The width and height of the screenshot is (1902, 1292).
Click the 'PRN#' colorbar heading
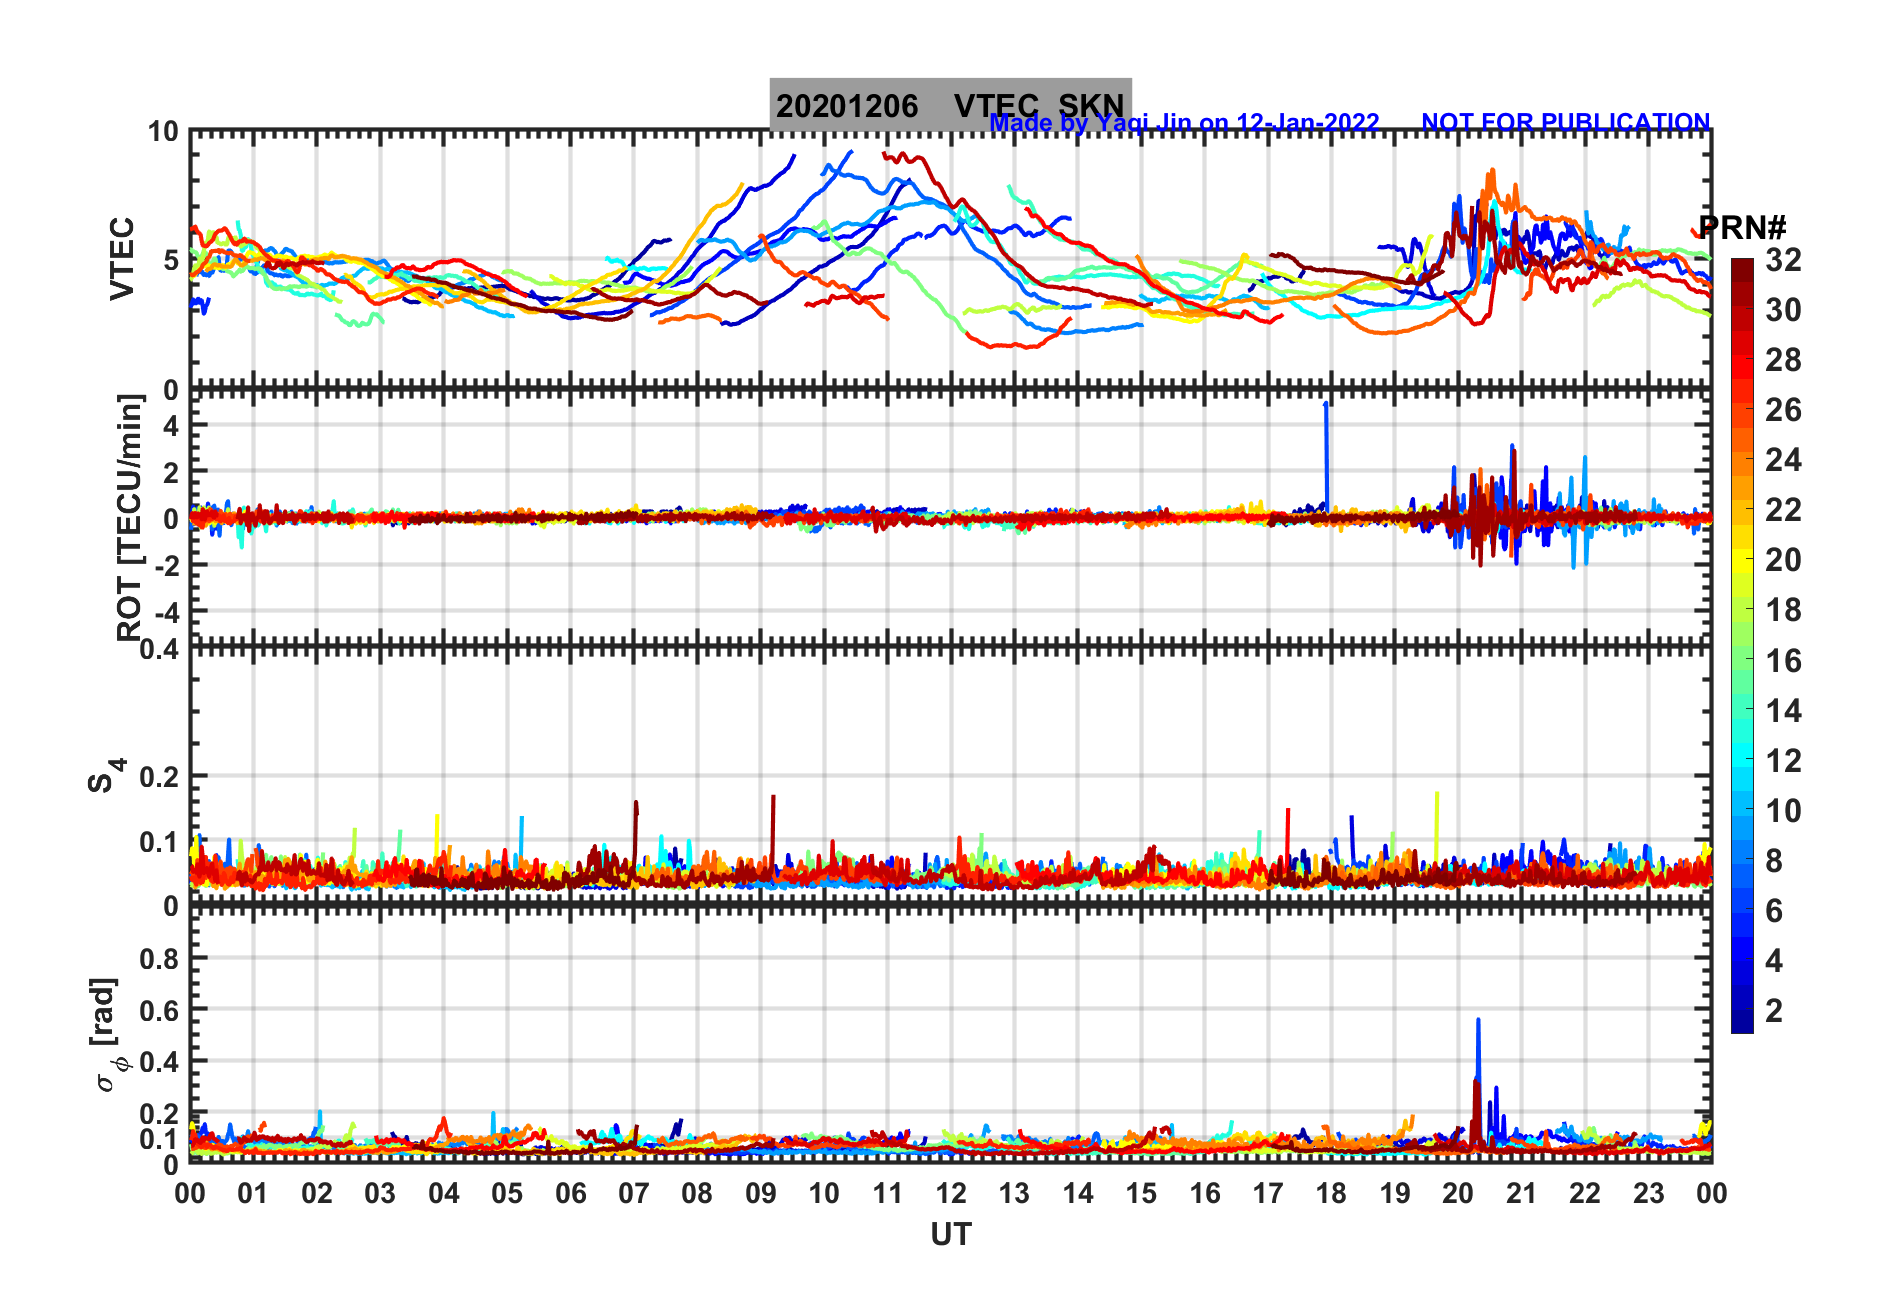pyautogui.click(x=1742, y=227)
